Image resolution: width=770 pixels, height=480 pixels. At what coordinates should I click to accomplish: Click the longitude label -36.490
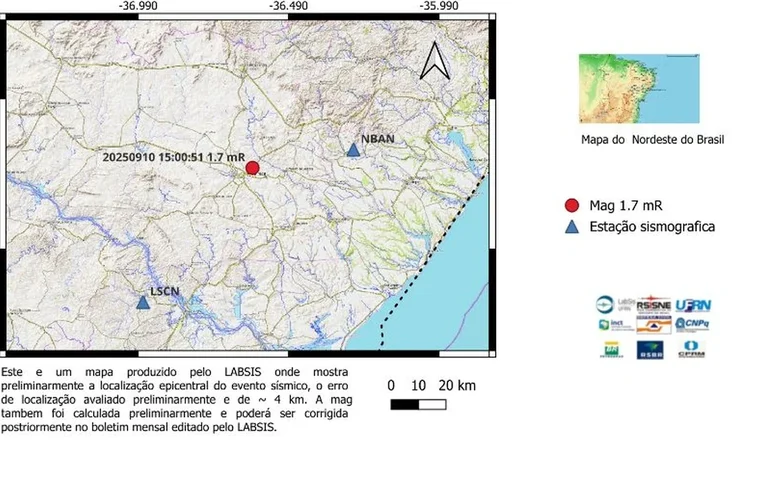289,6
